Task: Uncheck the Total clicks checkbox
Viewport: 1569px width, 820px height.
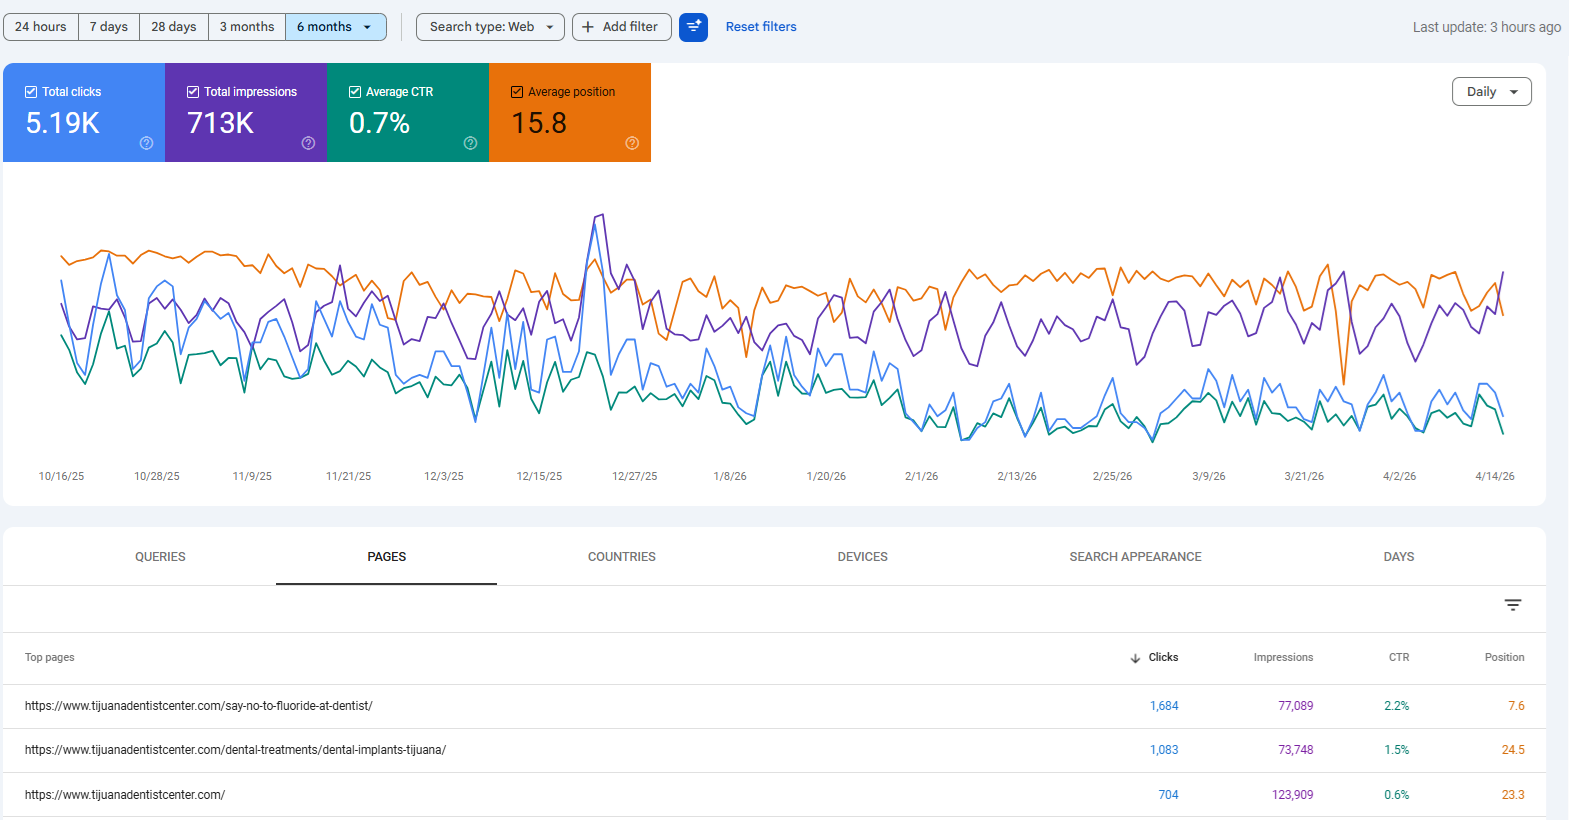Action: click(31, 92)
